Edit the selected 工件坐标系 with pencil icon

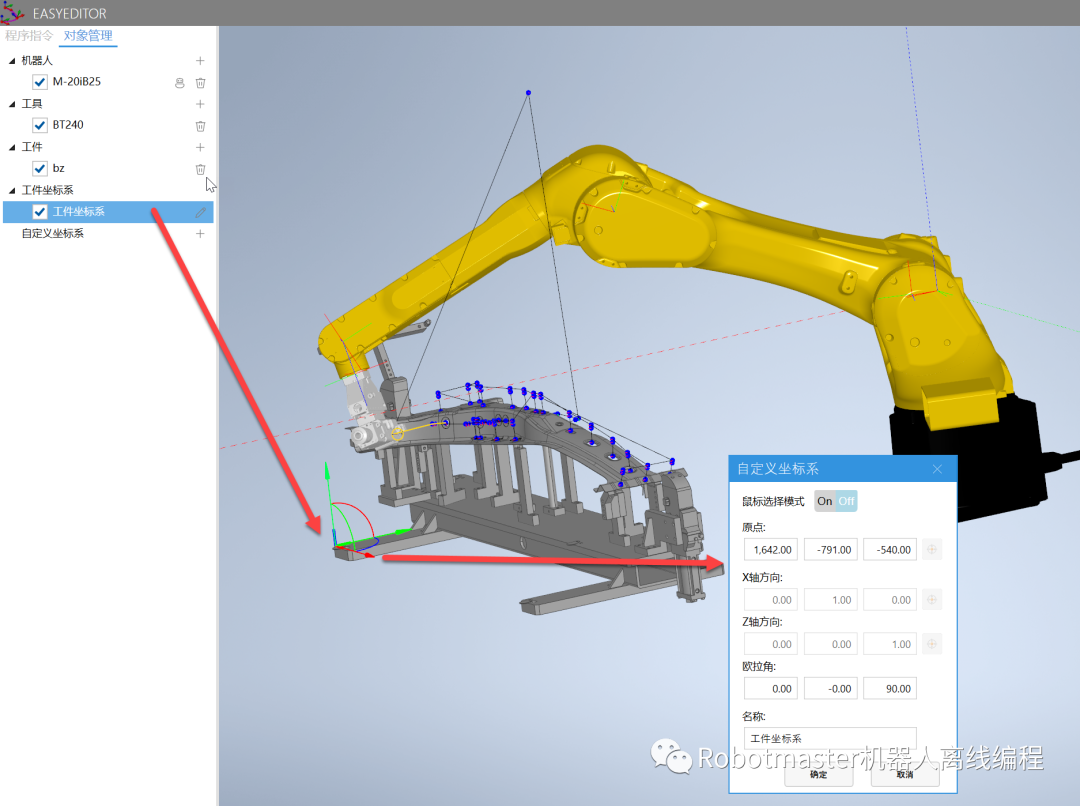(200, 212)
